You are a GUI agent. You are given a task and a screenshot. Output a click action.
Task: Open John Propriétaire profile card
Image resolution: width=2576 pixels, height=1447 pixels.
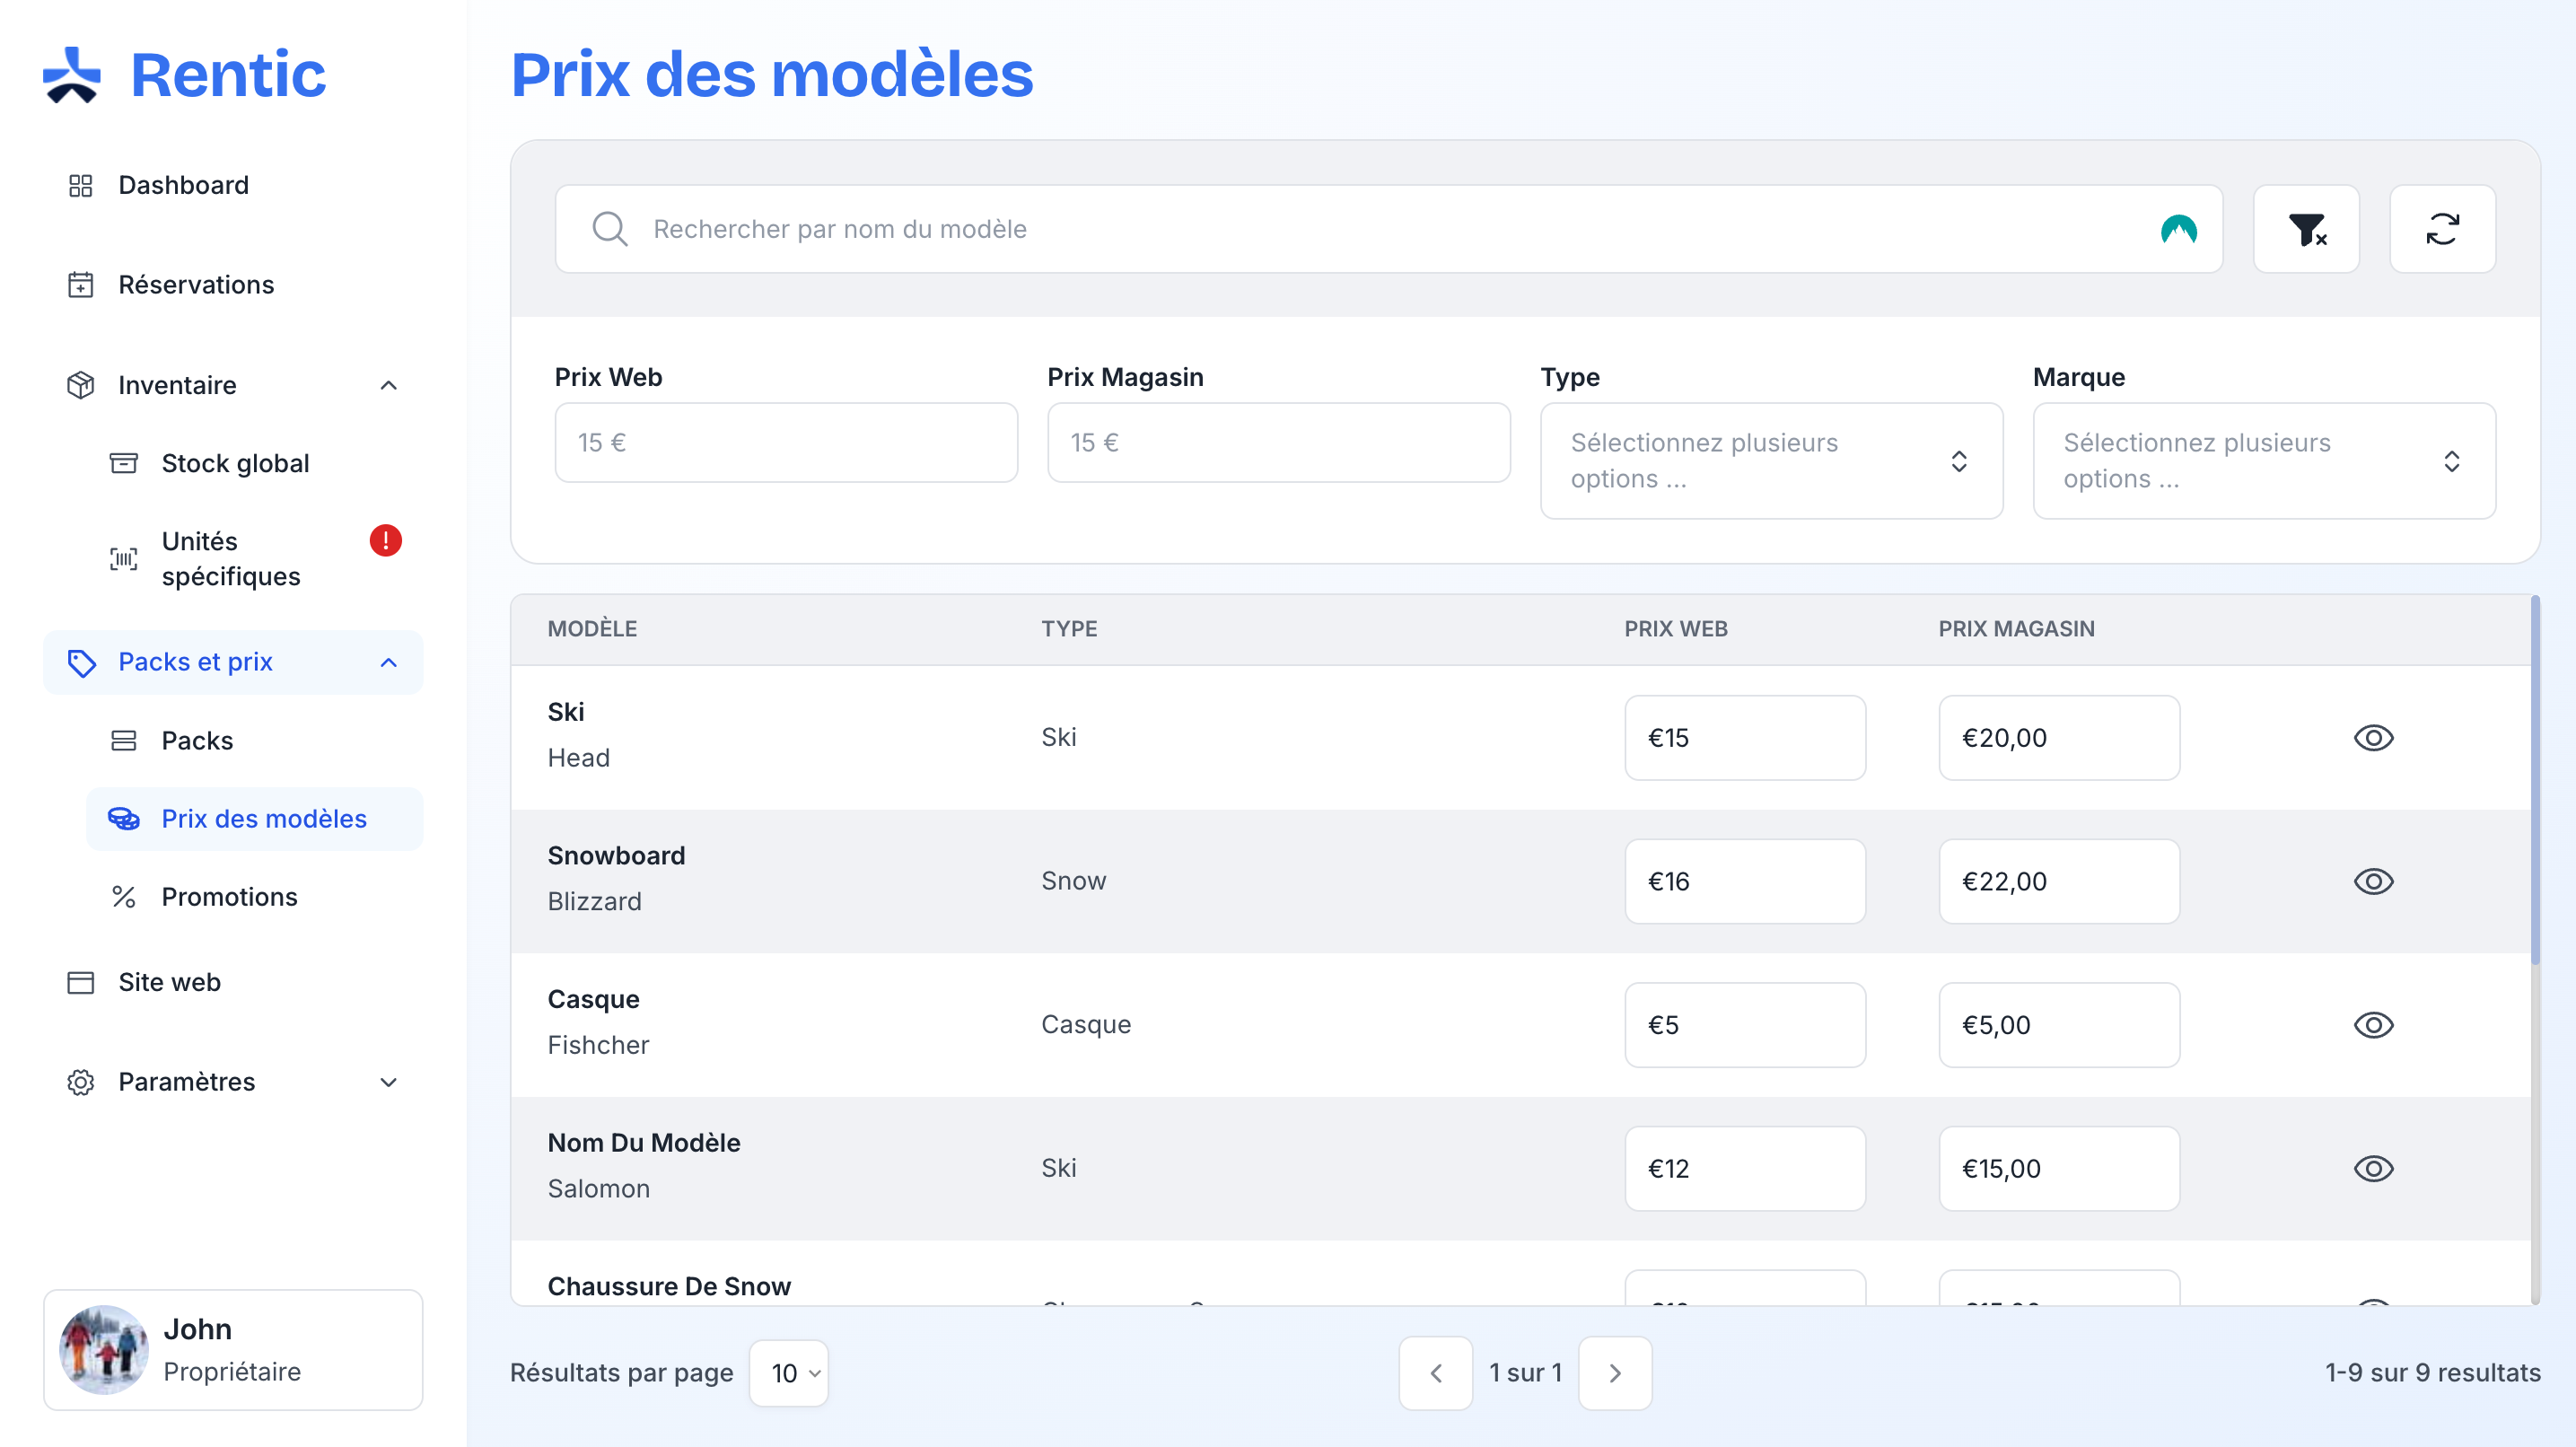click(233, 1350)
